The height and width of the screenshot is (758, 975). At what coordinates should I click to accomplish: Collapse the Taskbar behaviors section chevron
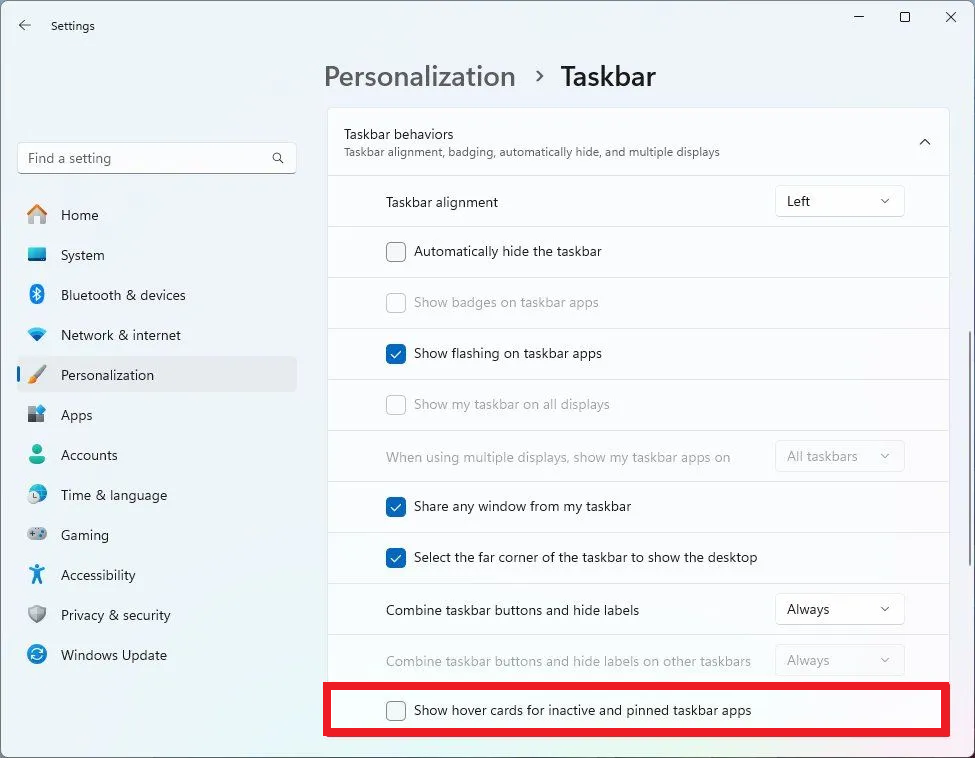(x=925, y=142)
